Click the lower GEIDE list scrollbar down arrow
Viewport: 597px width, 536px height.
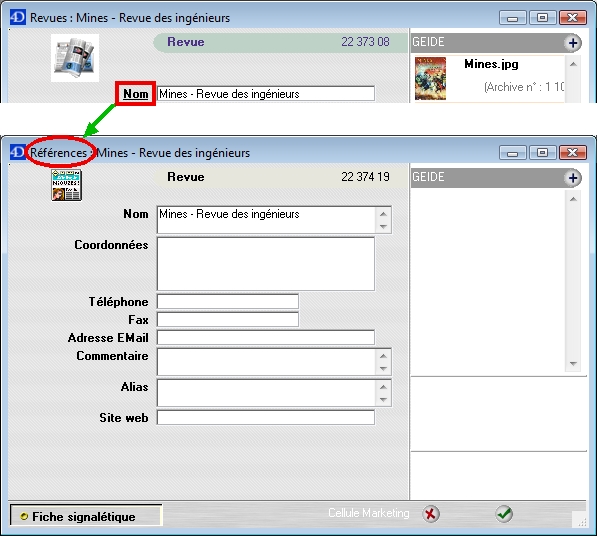coord(573,364)
